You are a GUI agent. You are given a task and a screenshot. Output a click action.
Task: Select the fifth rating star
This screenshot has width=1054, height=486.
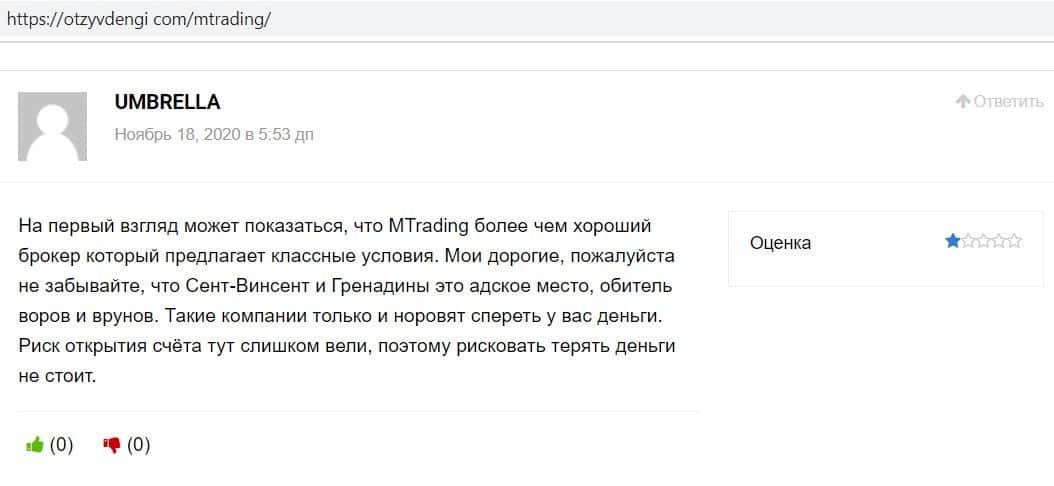(x=1015, y=241)
